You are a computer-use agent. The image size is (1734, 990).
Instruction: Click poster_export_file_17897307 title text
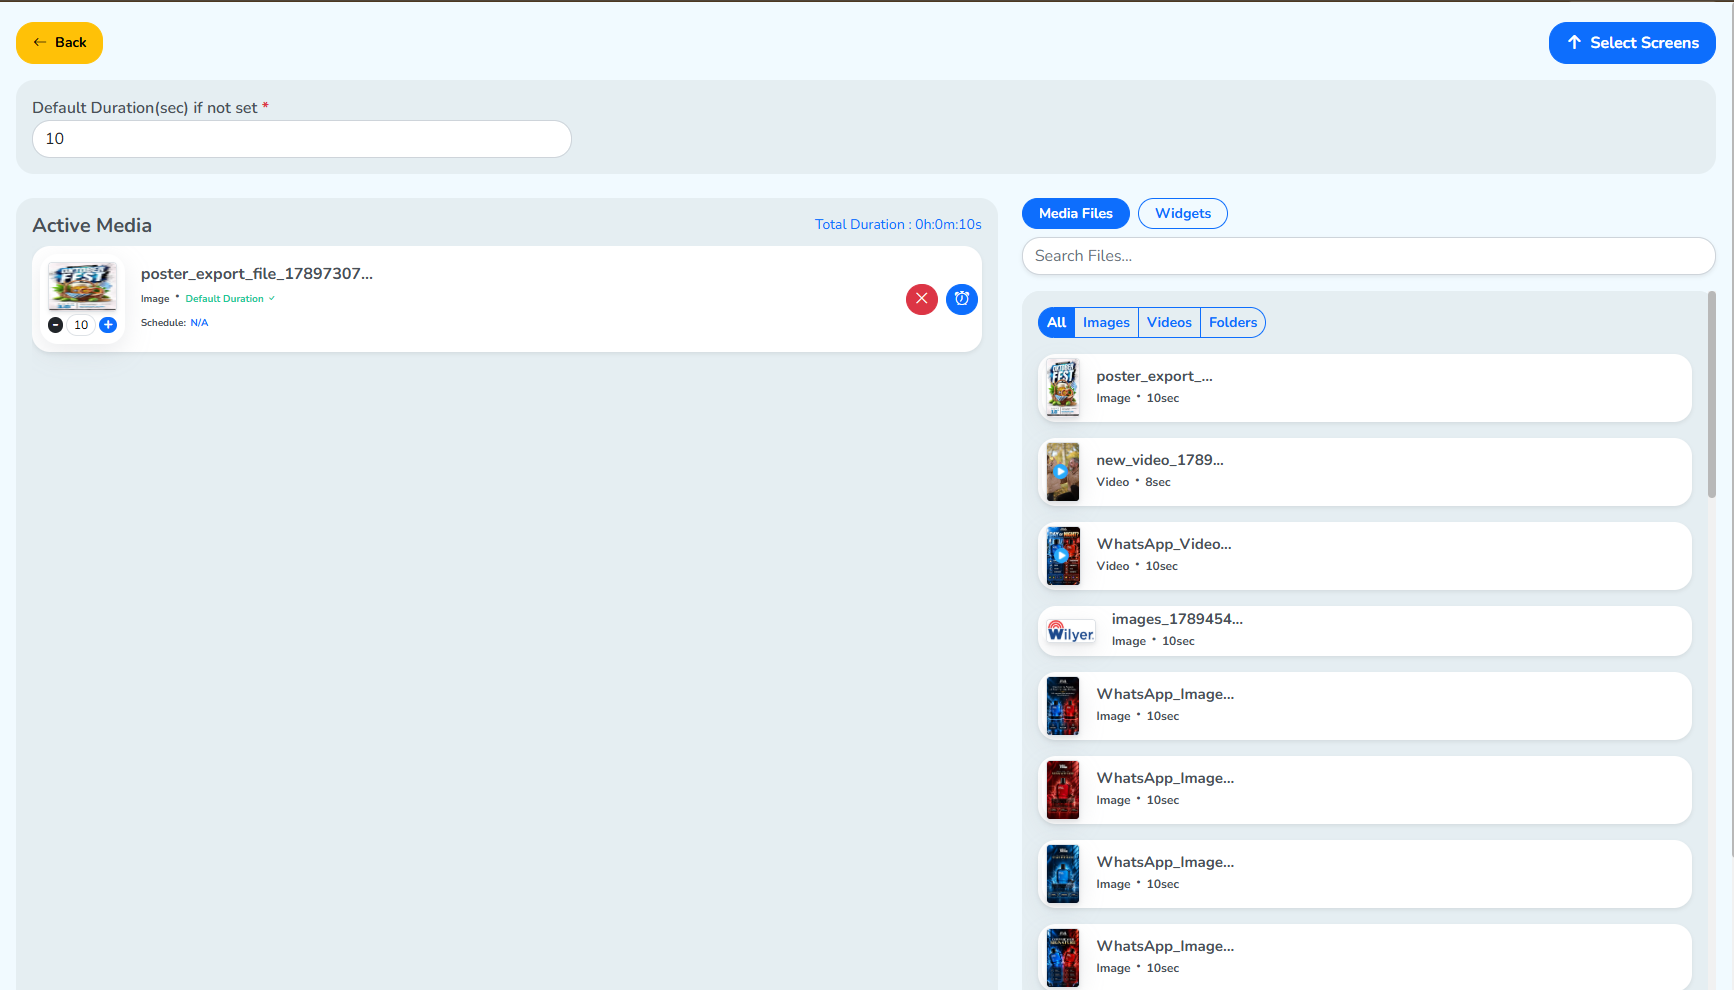point(257,274)
